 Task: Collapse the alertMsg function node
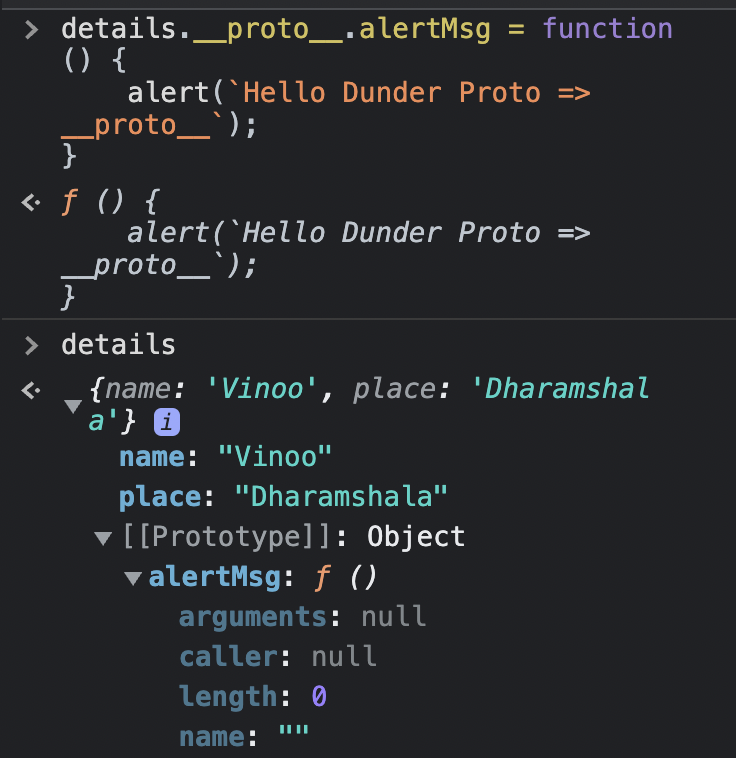(x=132, y=579)
